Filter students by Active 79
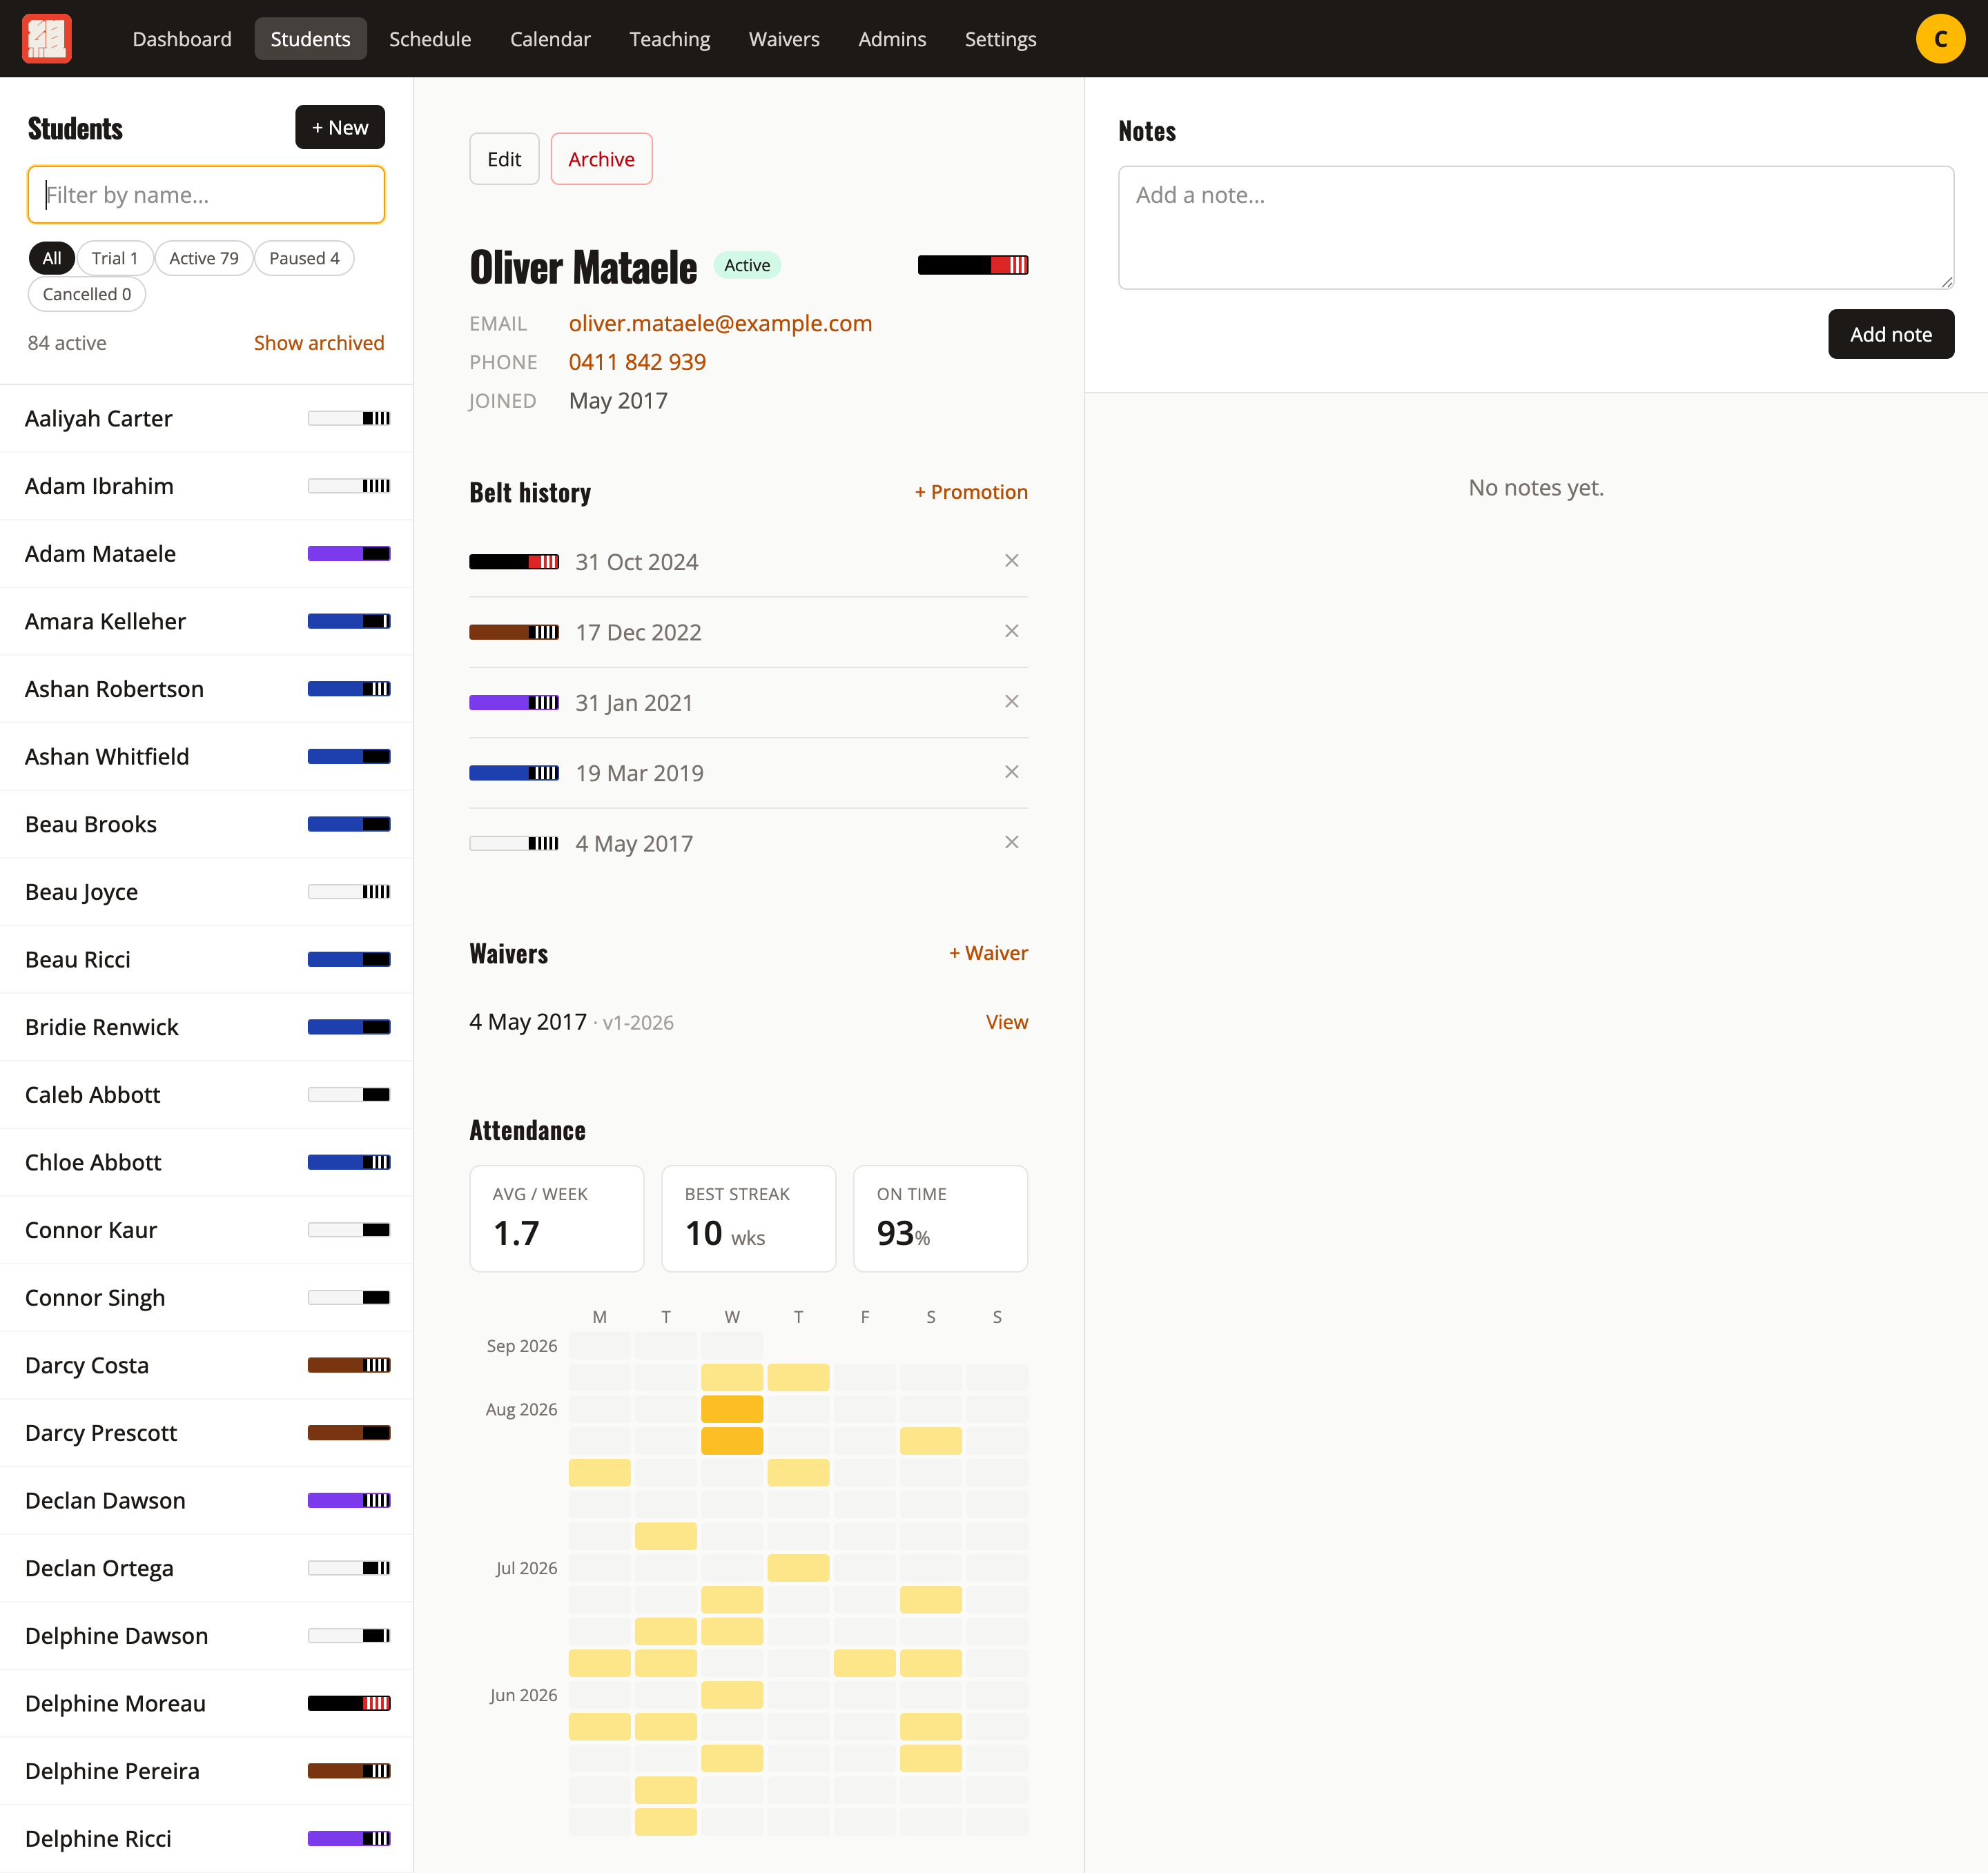1988x1873 pixels. pos(204,258)
